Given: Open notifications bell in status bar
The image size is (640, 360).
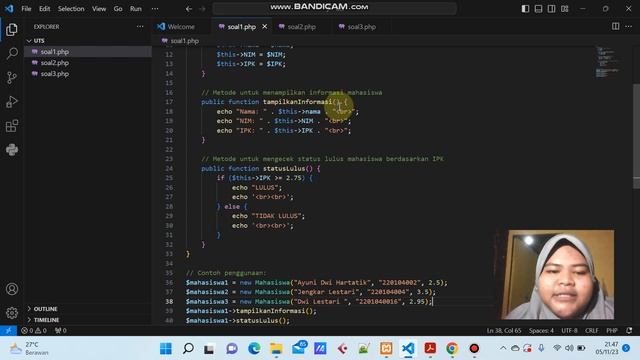Looking at the screenshot, I should pyautogui.click(x=629, y=331).
